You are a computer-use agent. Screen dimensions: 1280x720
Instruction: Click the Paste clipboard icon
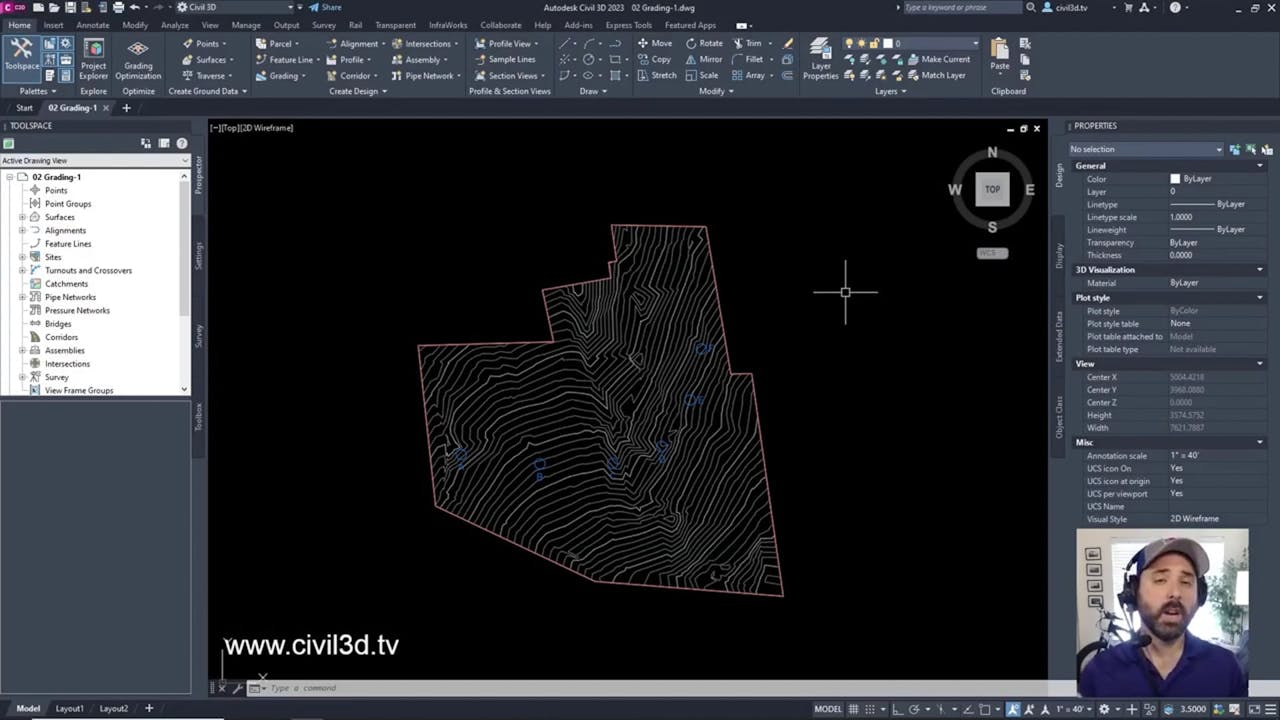(999, 53)
